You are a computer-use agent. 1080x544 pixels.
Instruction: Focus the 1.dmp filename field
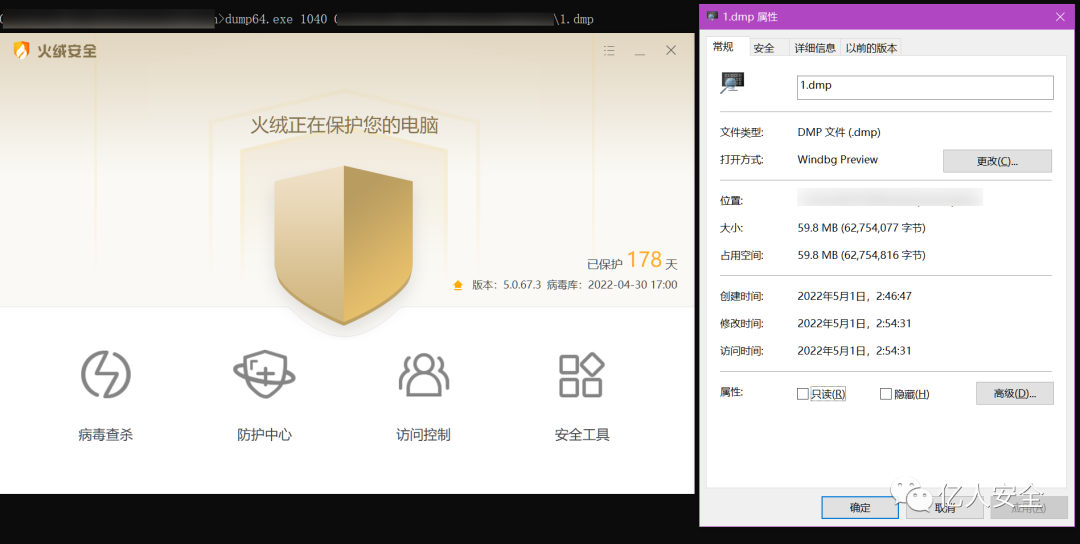click(925, 87)
